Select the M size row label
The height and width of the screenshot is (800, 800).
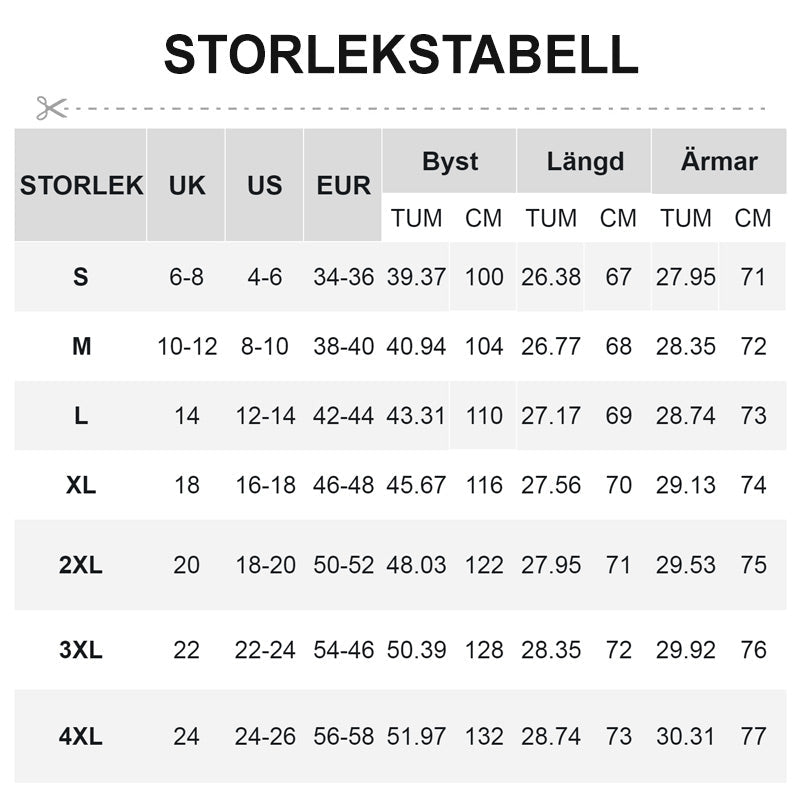click(x=81, y=347)
